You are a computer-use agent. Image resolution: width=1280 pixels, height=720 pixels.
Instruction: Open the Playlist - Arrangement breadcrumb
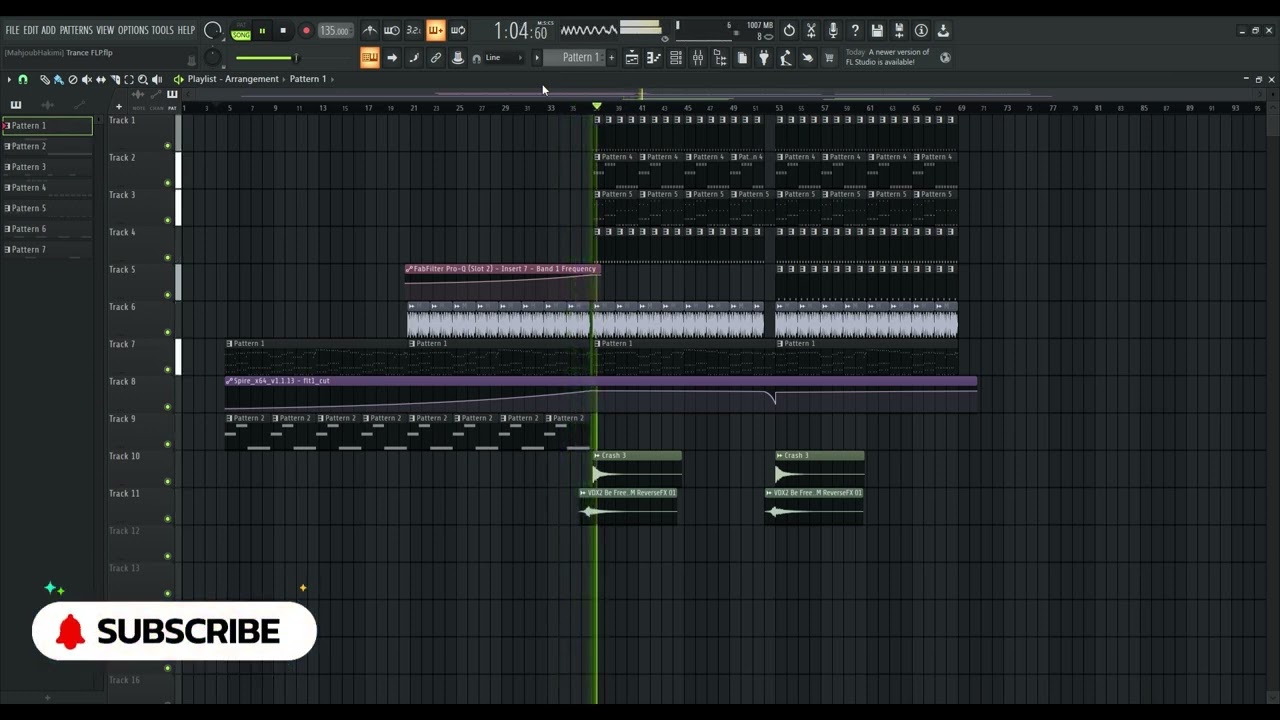tap(233, 79)
